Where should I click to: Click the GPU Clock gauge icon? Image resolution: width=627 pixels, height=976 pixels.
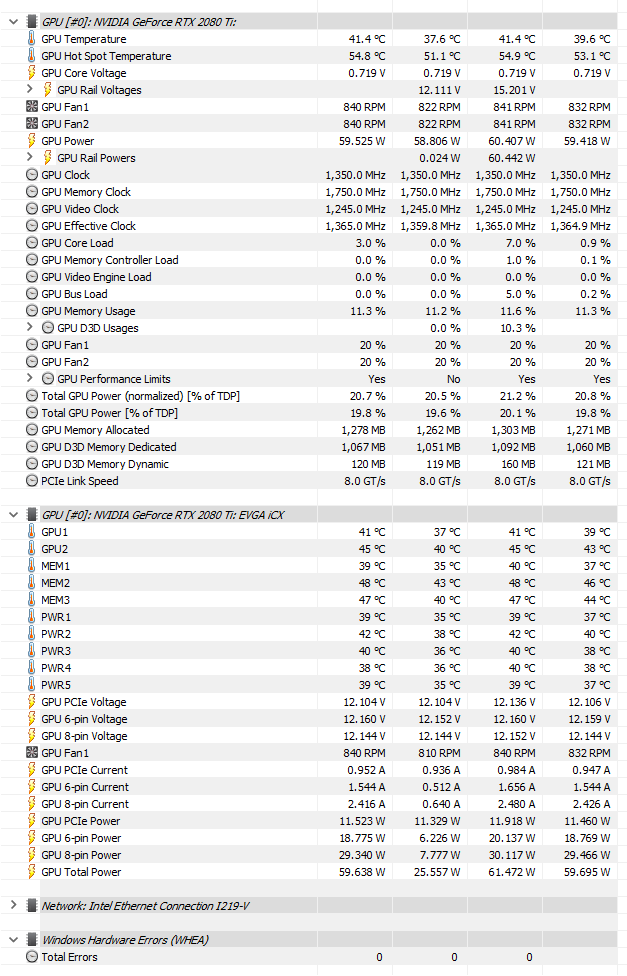32,175
